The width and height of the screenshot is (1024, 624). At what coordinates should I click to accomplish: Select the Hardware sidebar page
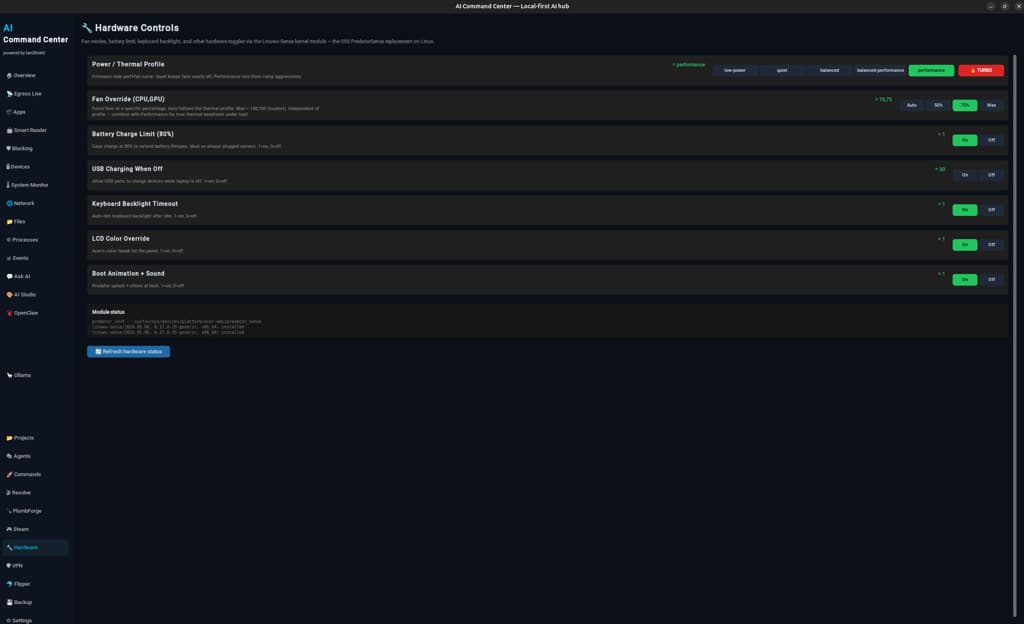[35, 548]
